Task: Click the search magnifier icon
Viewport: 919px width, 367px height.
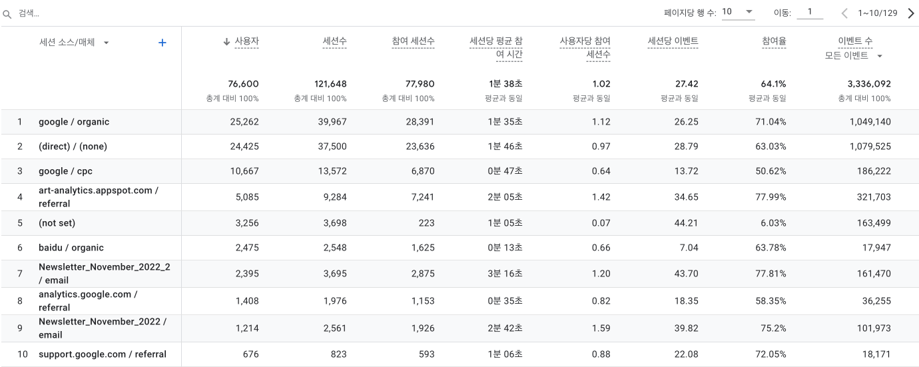Action: 7,13
